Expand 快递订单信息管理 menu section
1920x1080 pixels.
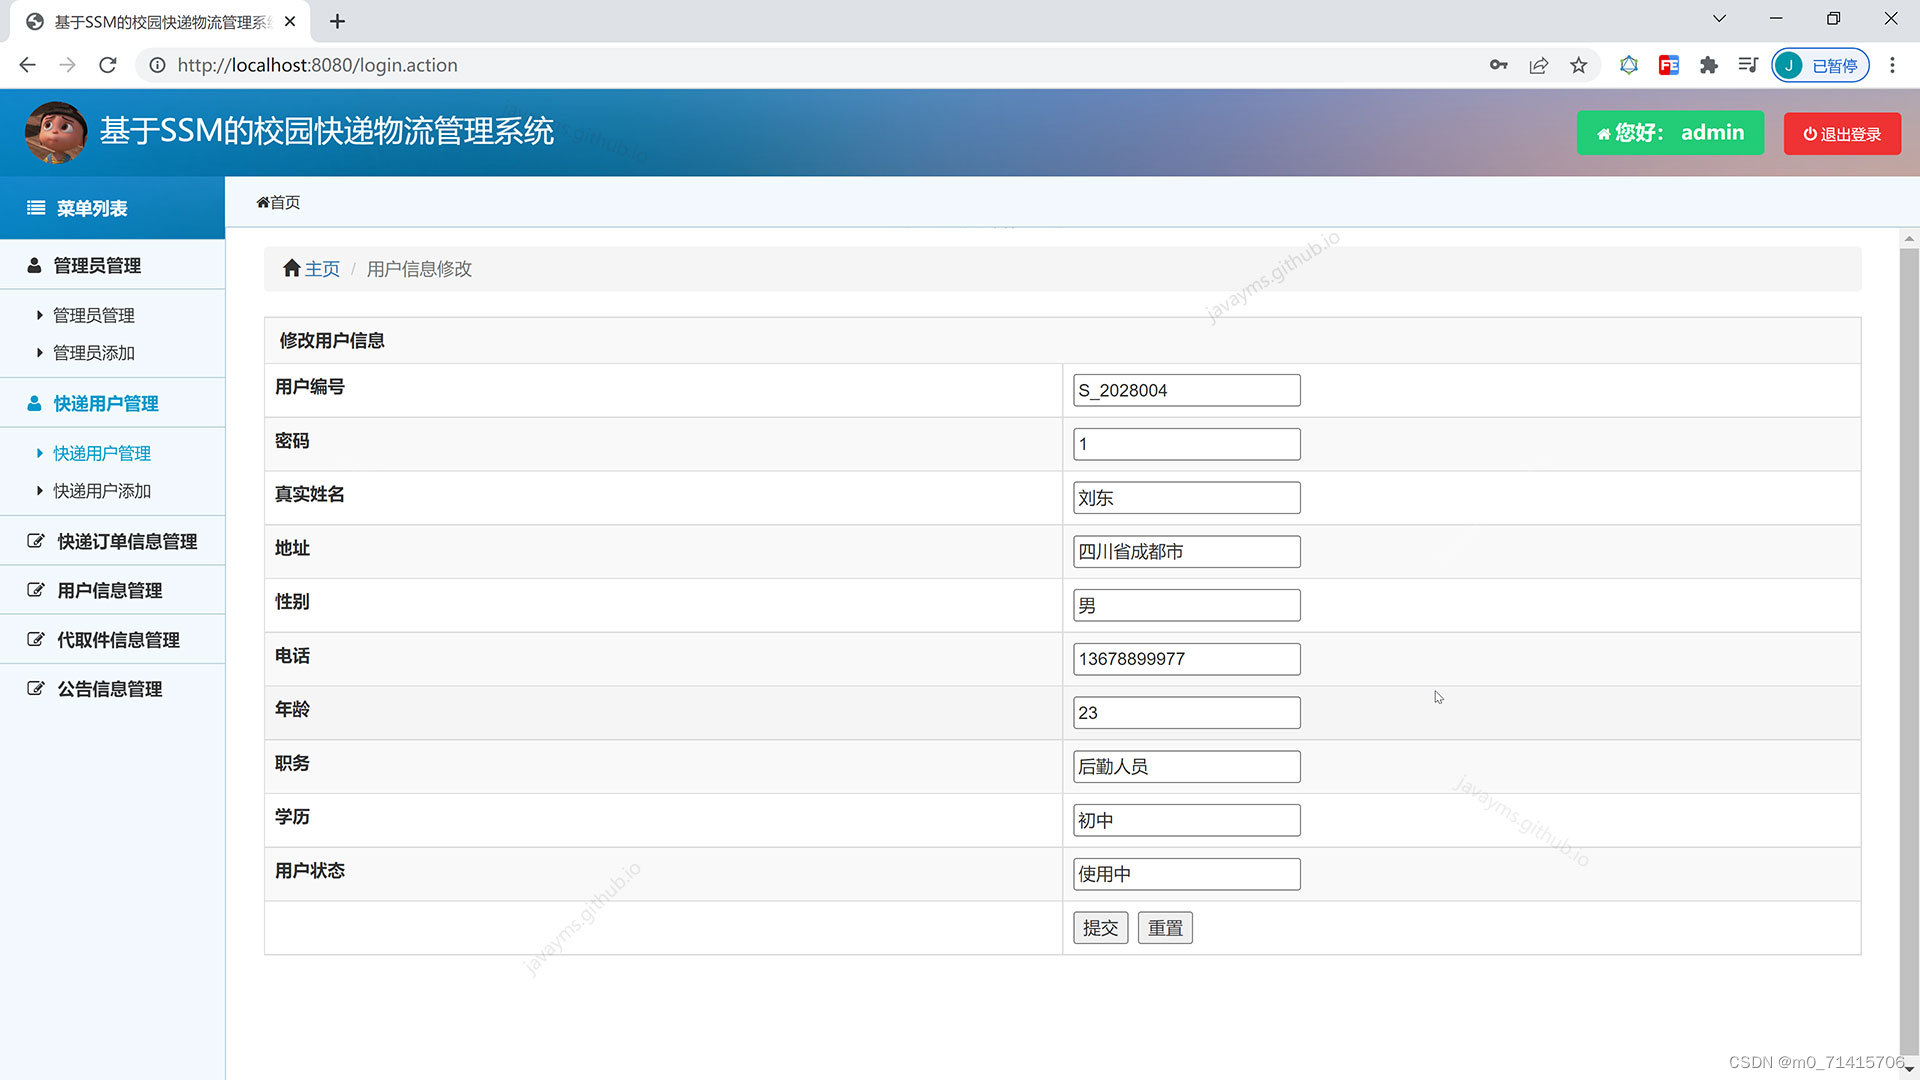click(126, 541)
